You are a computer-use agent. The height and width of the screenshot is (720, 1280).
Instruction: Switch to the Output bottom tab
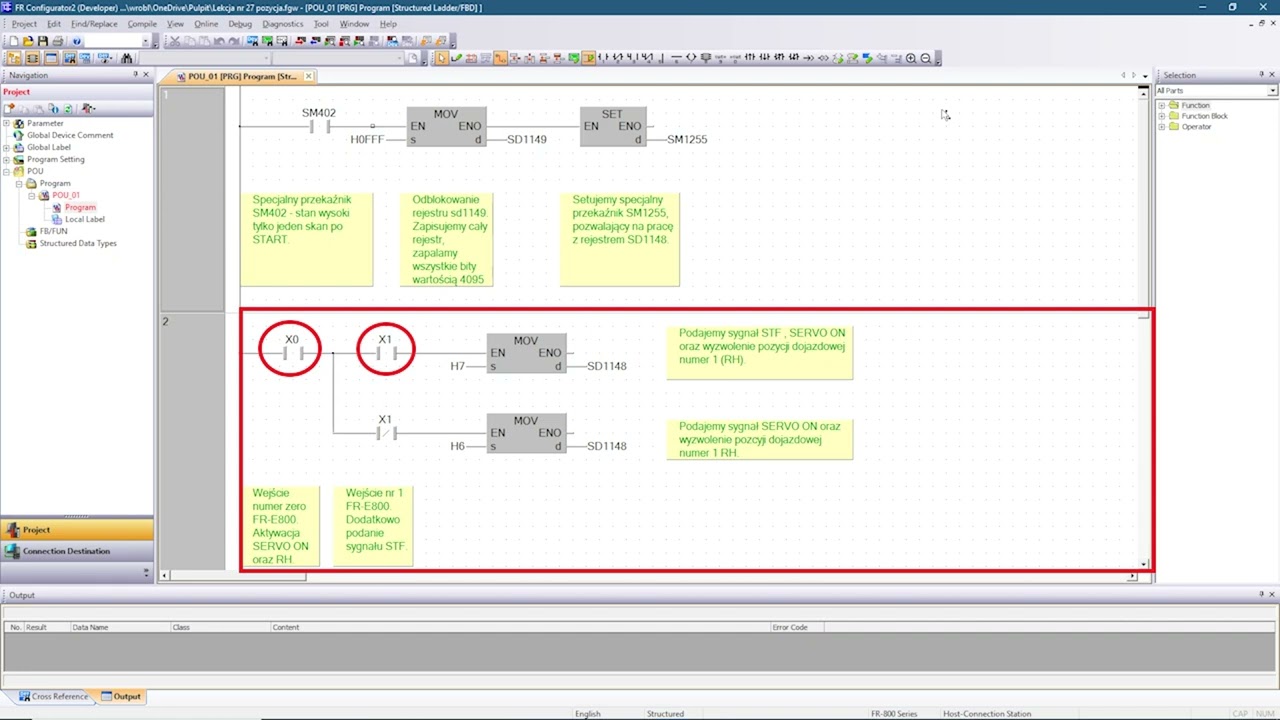tap(121, 696)
